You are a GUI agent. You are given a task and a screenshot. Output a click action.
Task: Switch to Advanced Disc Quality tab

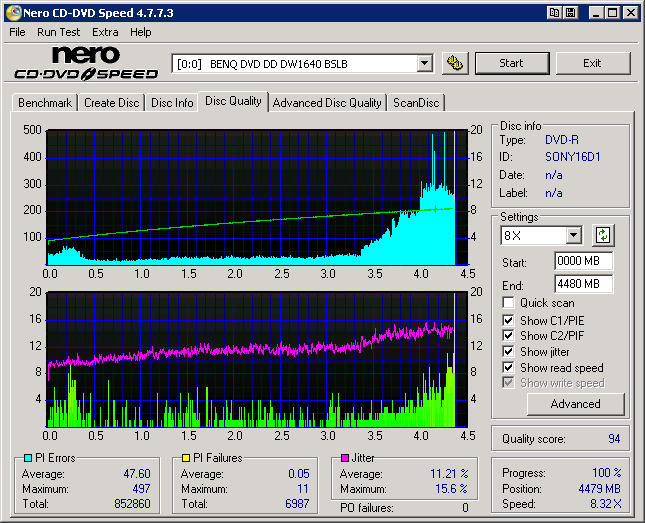tap(327, 103)
